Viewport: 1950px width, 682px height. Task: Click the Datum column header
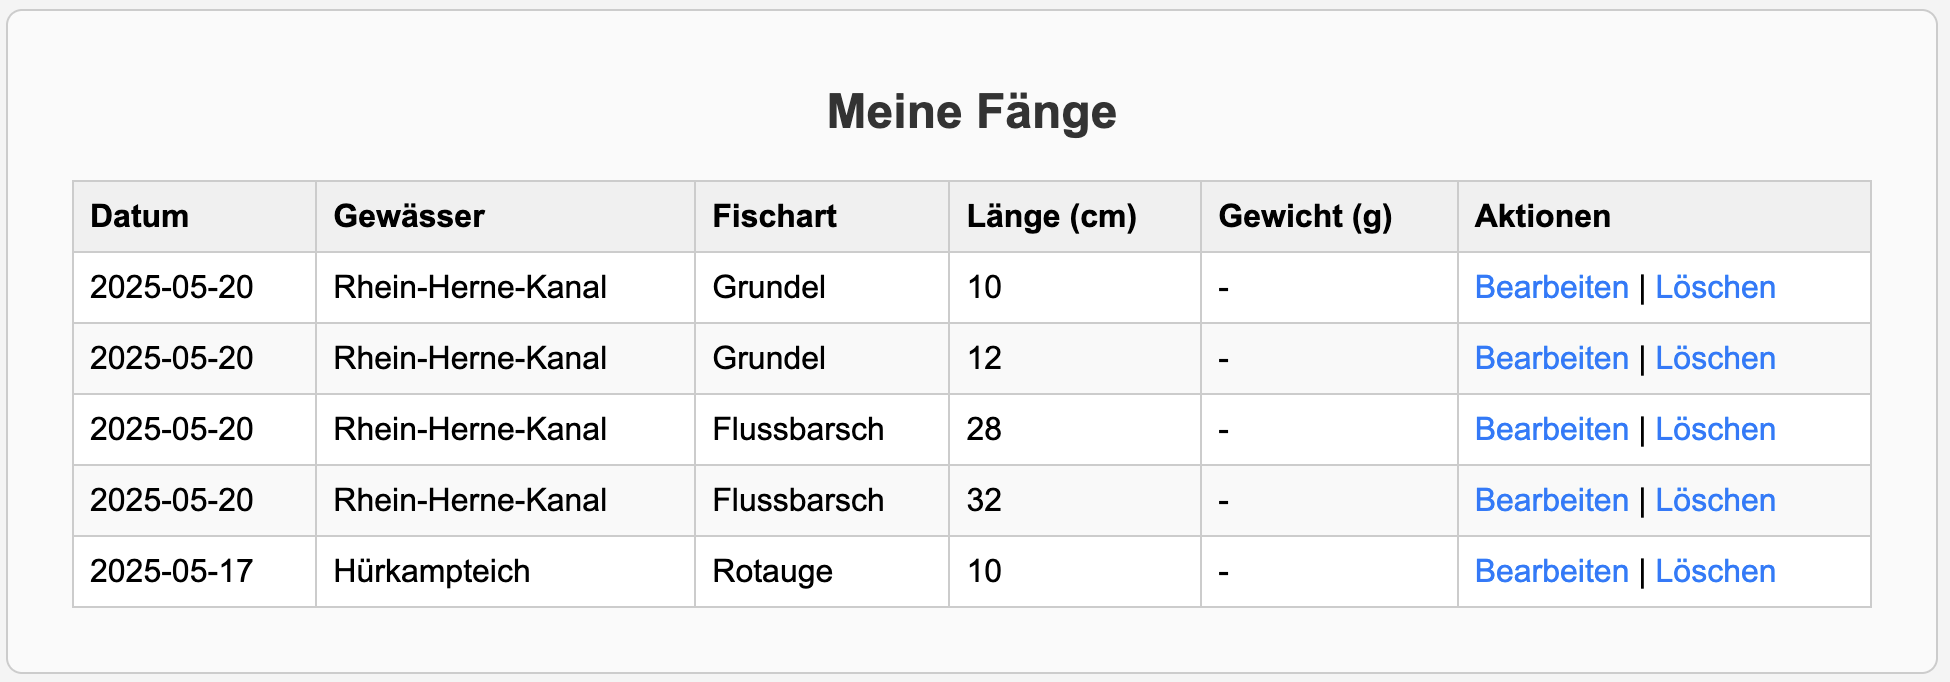point(195,216)
